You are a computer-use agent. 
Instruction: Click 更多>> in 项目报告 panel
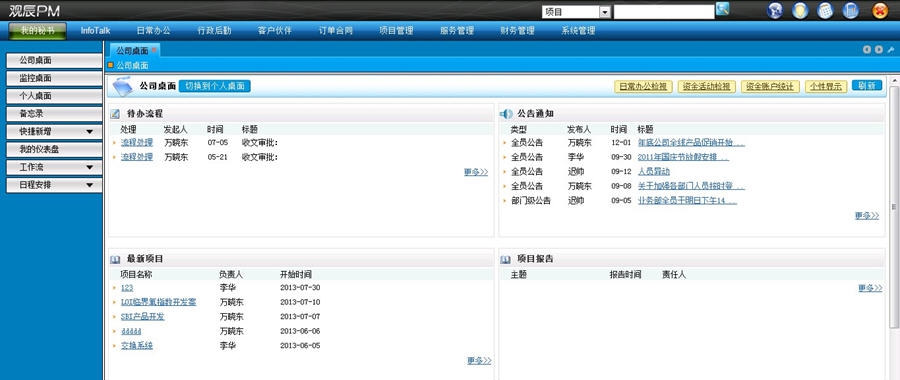(x=870, y=288)
